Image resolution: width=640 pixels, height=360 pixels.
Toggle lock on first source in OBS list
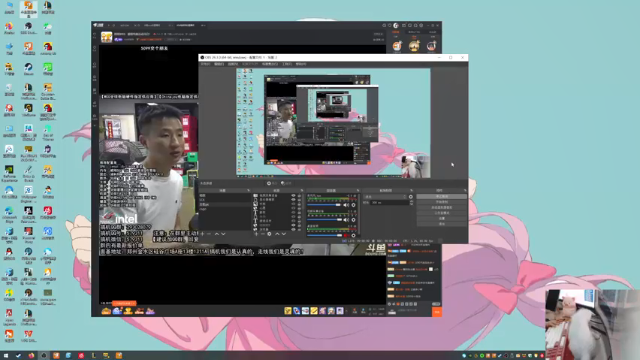pyautogui.click(x=300, y=196)
